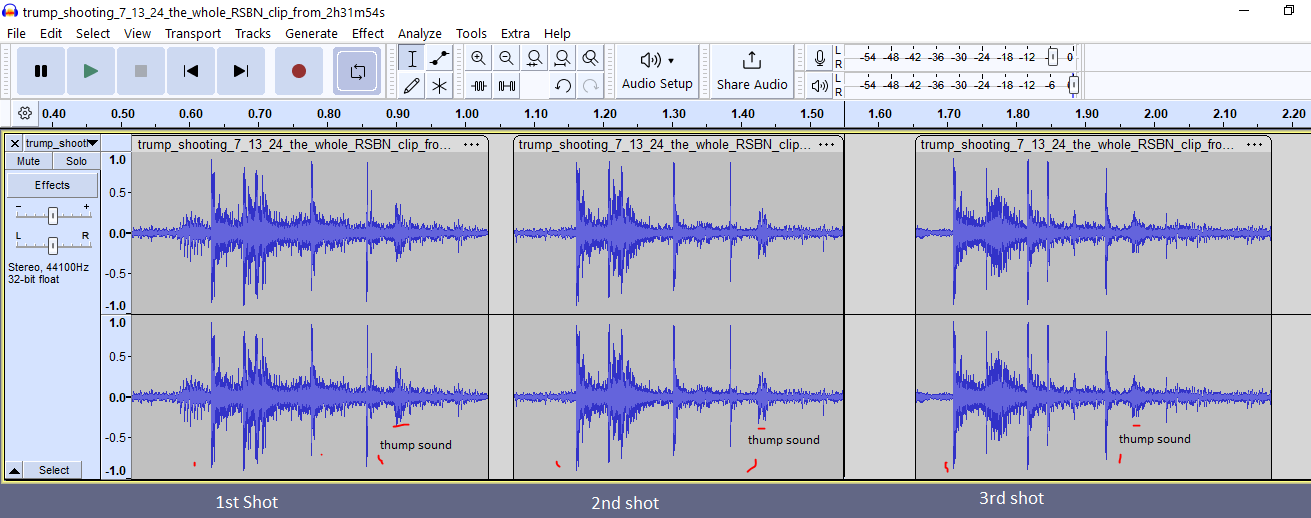Select the Envelope tool
Viewport: 1311px width, 518px height.
pyautogui.click(x=439, y=58)
